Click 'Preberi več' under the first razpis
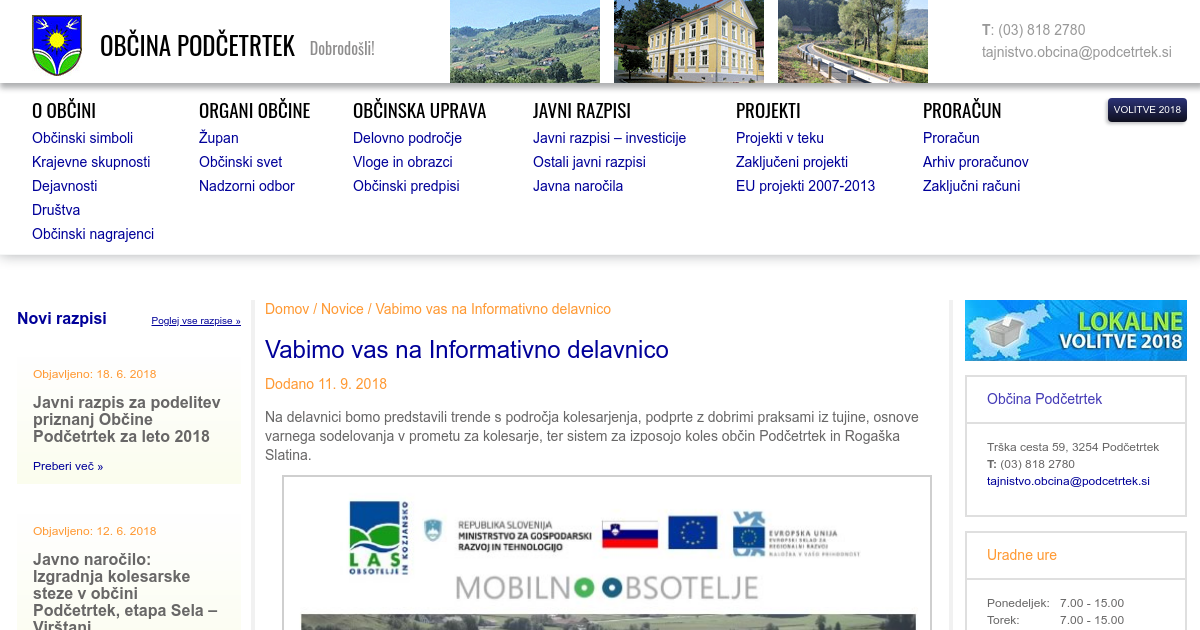 (x=67, y=466)
